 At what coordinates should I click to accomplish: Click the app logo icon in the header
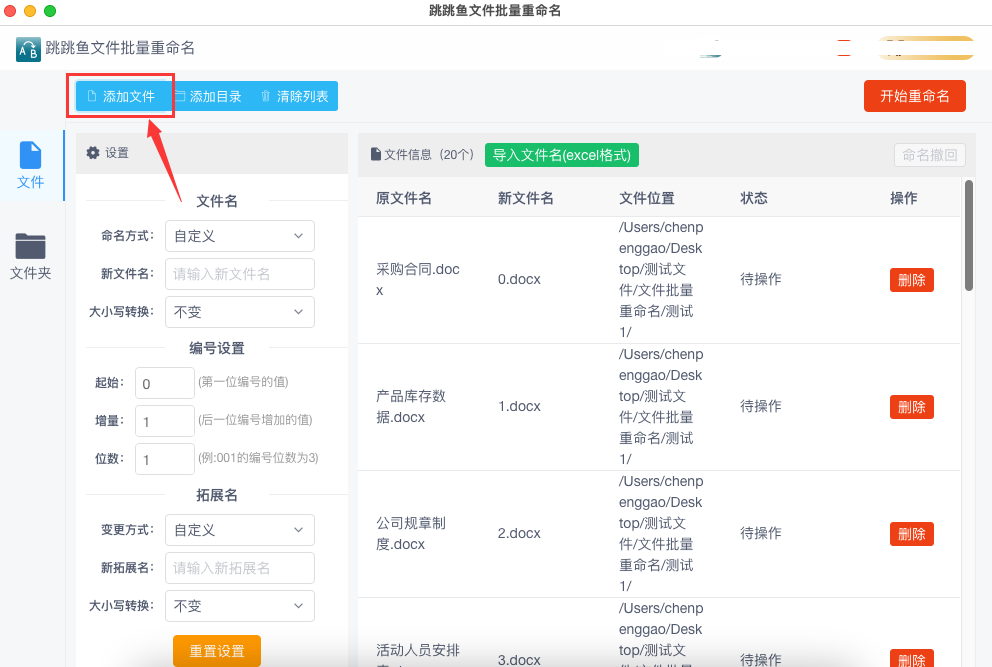[28, 49]
